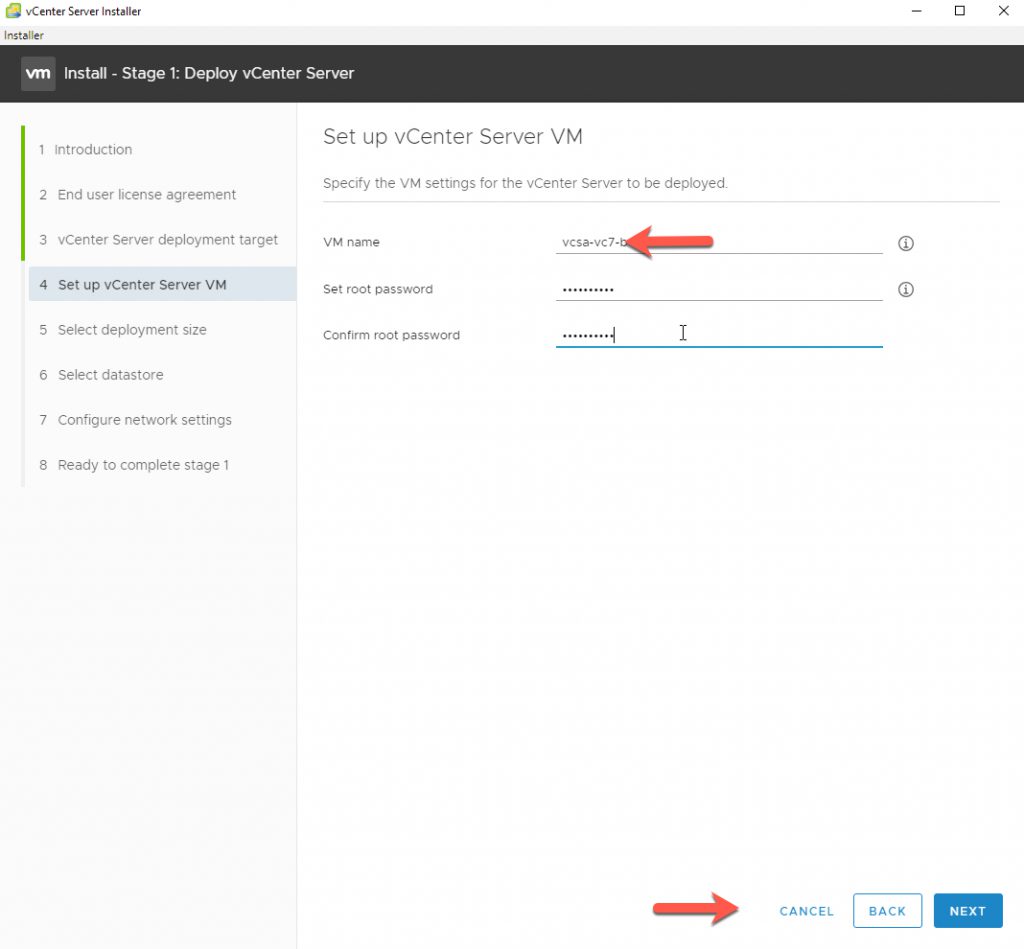Select Ready to complete stage 1 step
This screenshot has width=1024, height=949.
(134, 465)
